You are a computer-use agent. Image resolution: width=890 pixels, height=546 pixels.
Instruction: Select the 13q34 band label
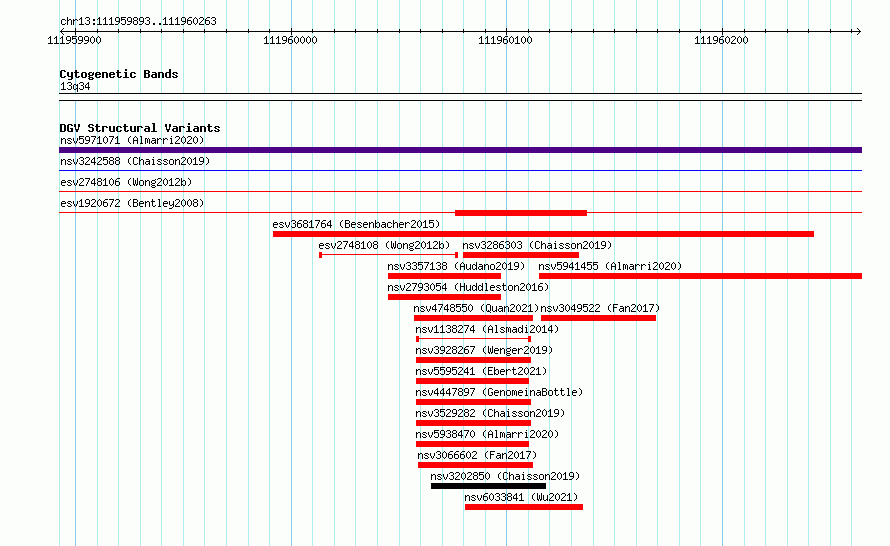pyautogui.click(x=75, y=86)
